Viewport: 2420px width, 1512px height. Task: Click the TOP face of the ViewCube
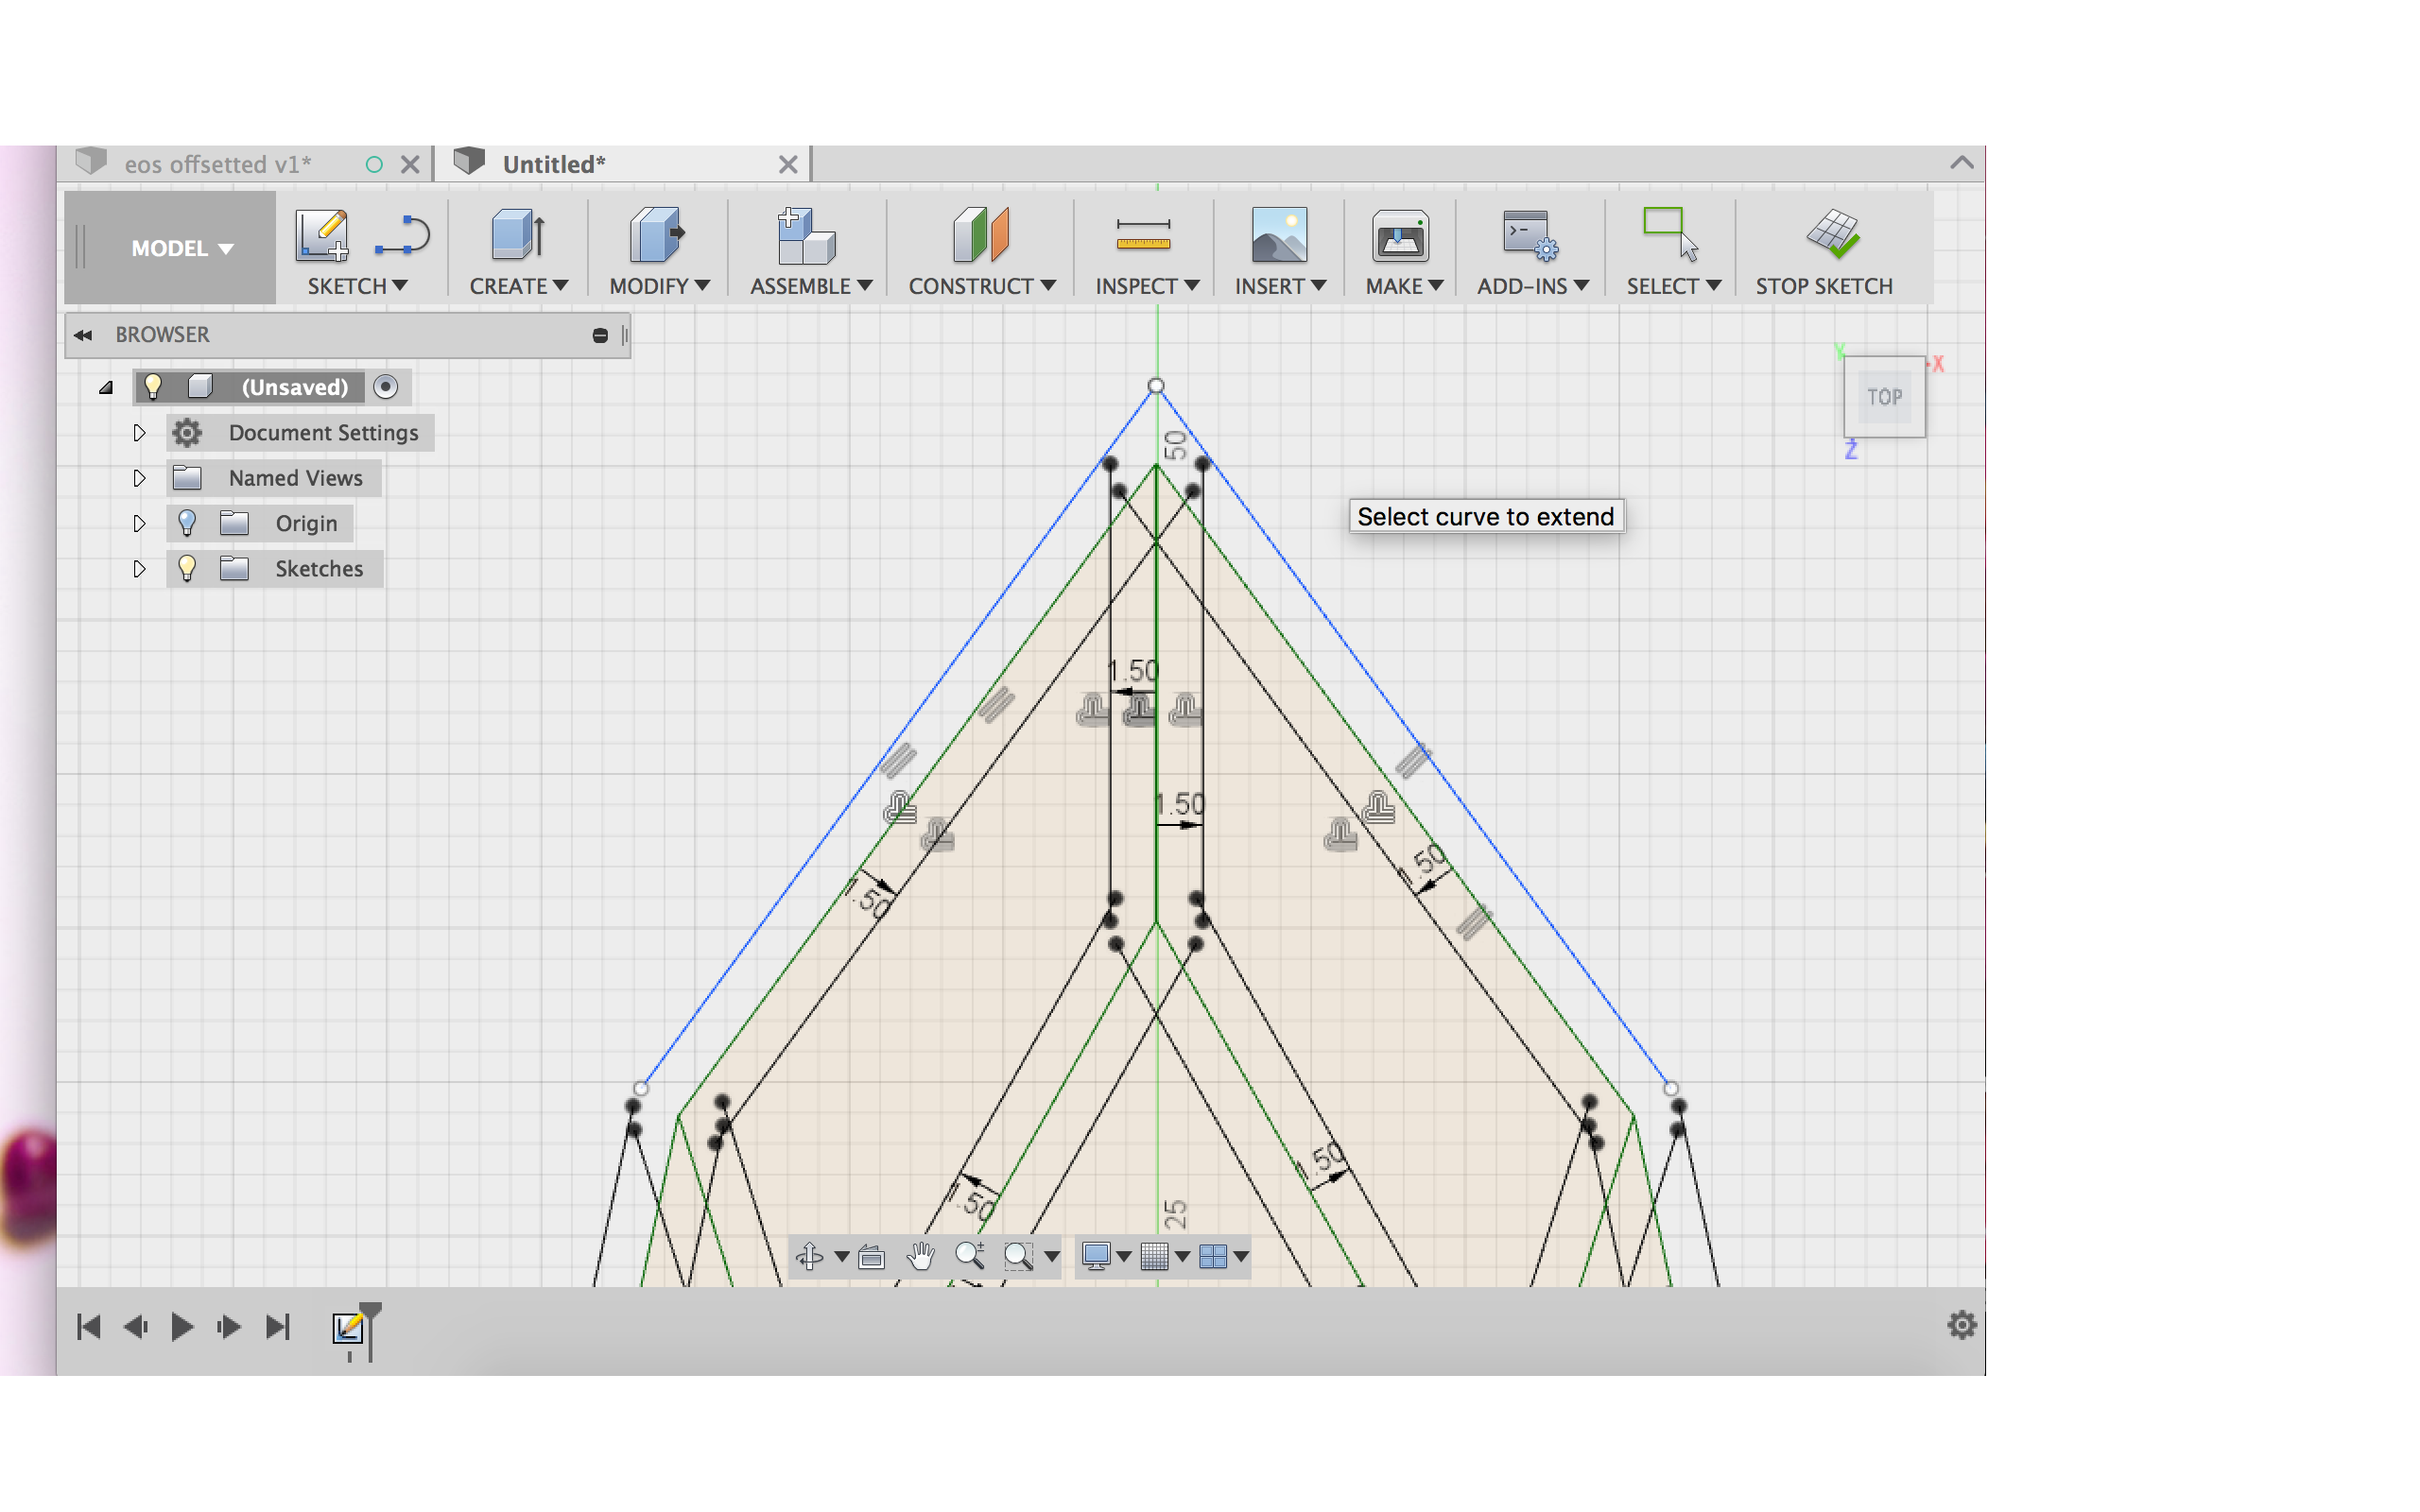click(1884, 397)
